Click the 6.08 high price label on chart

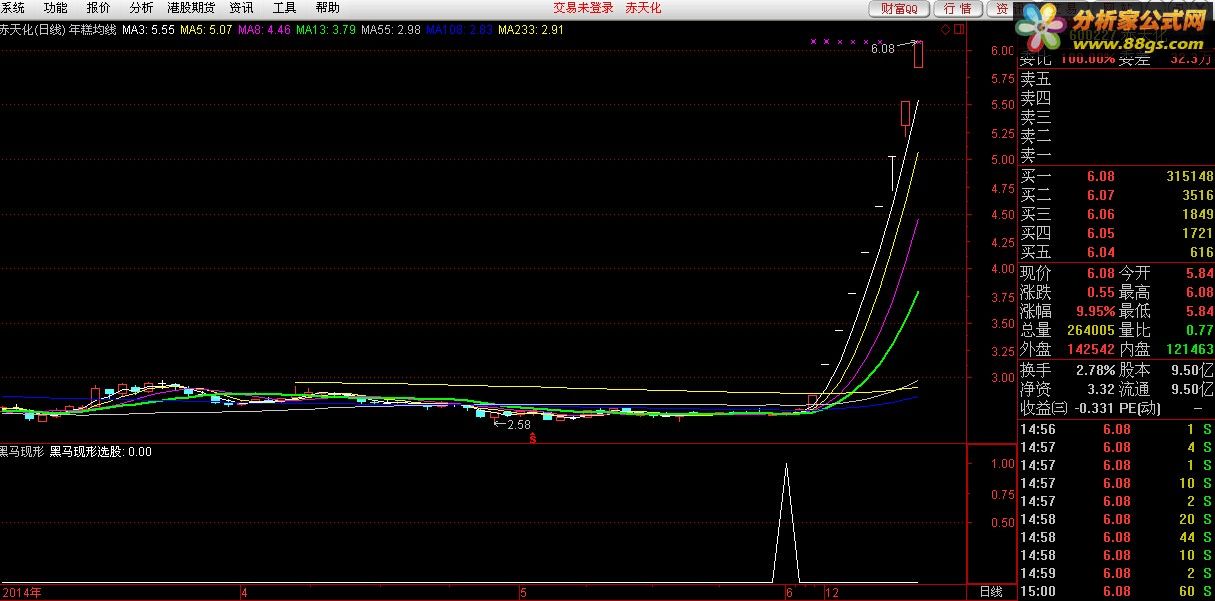883,48
